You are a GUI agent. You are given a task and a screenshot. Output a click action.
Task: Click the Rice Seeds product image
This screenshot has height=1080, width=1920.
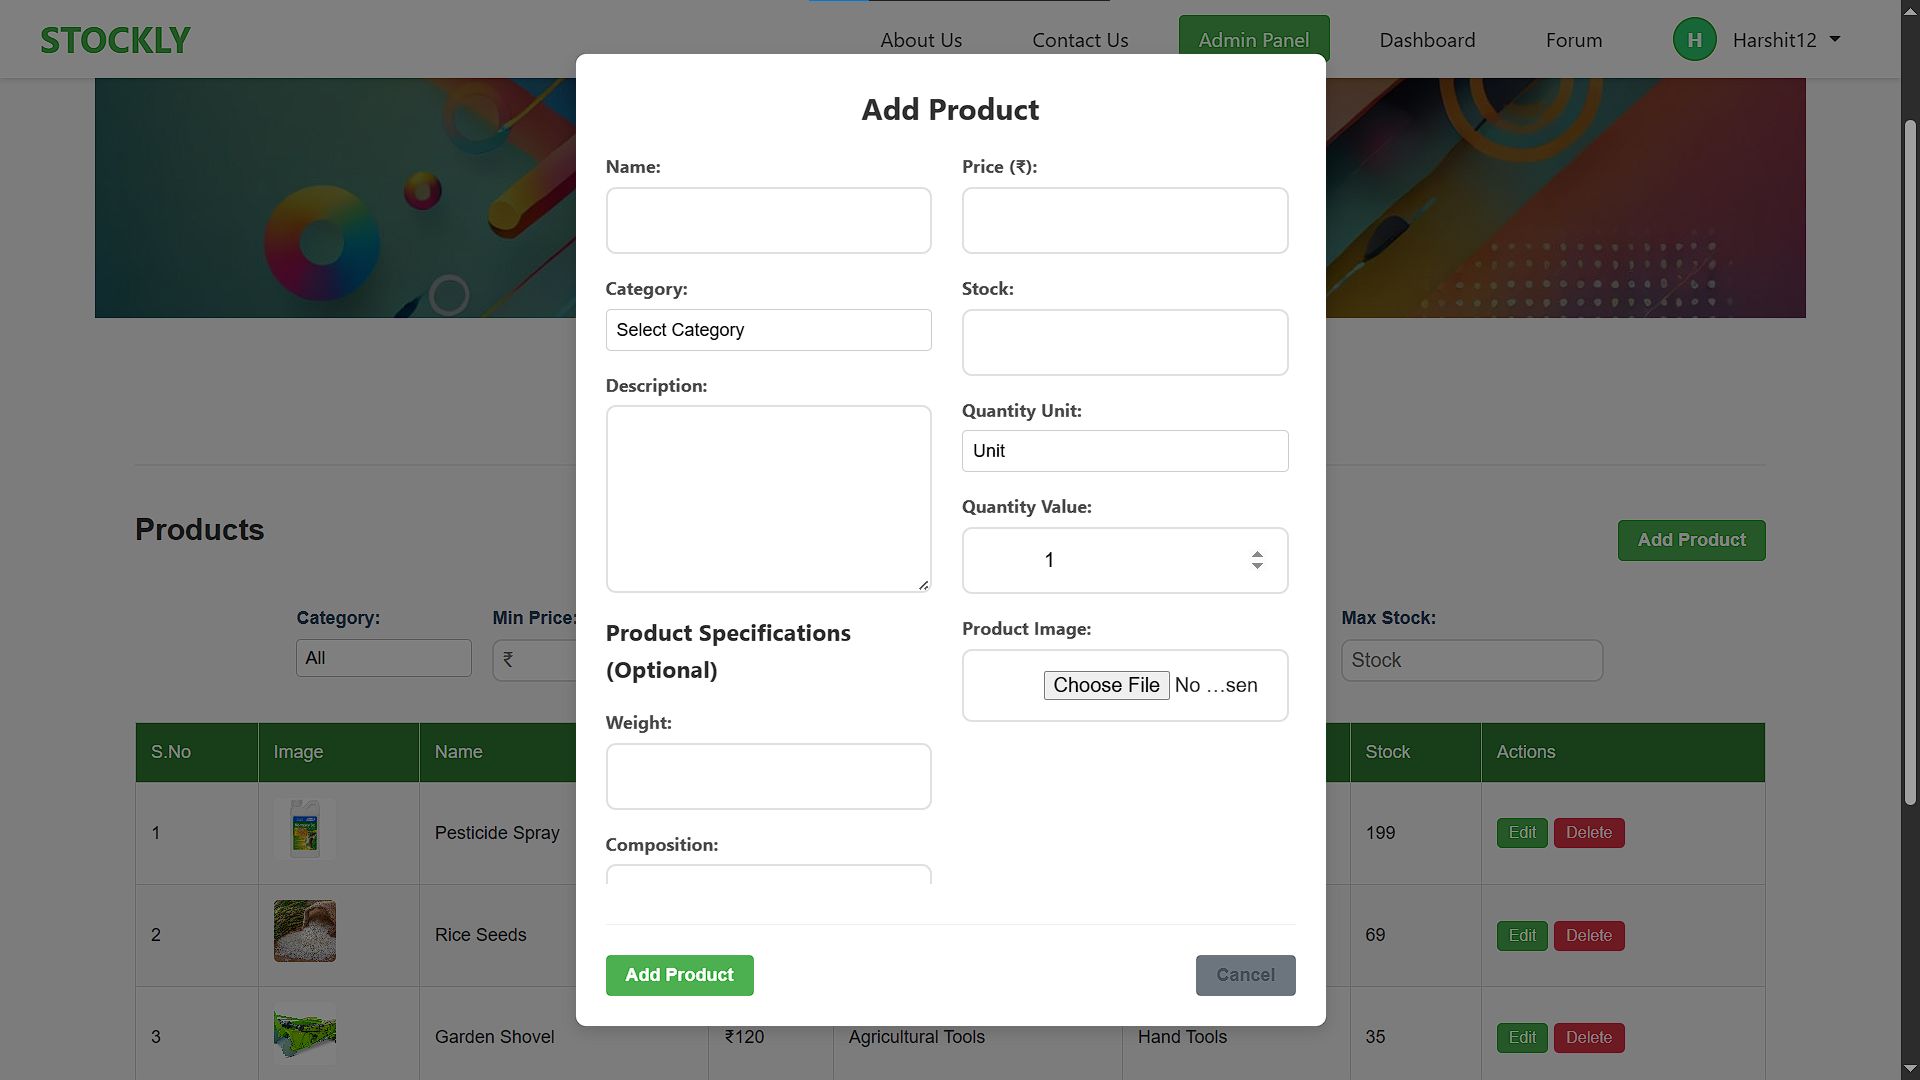(305, 931)
